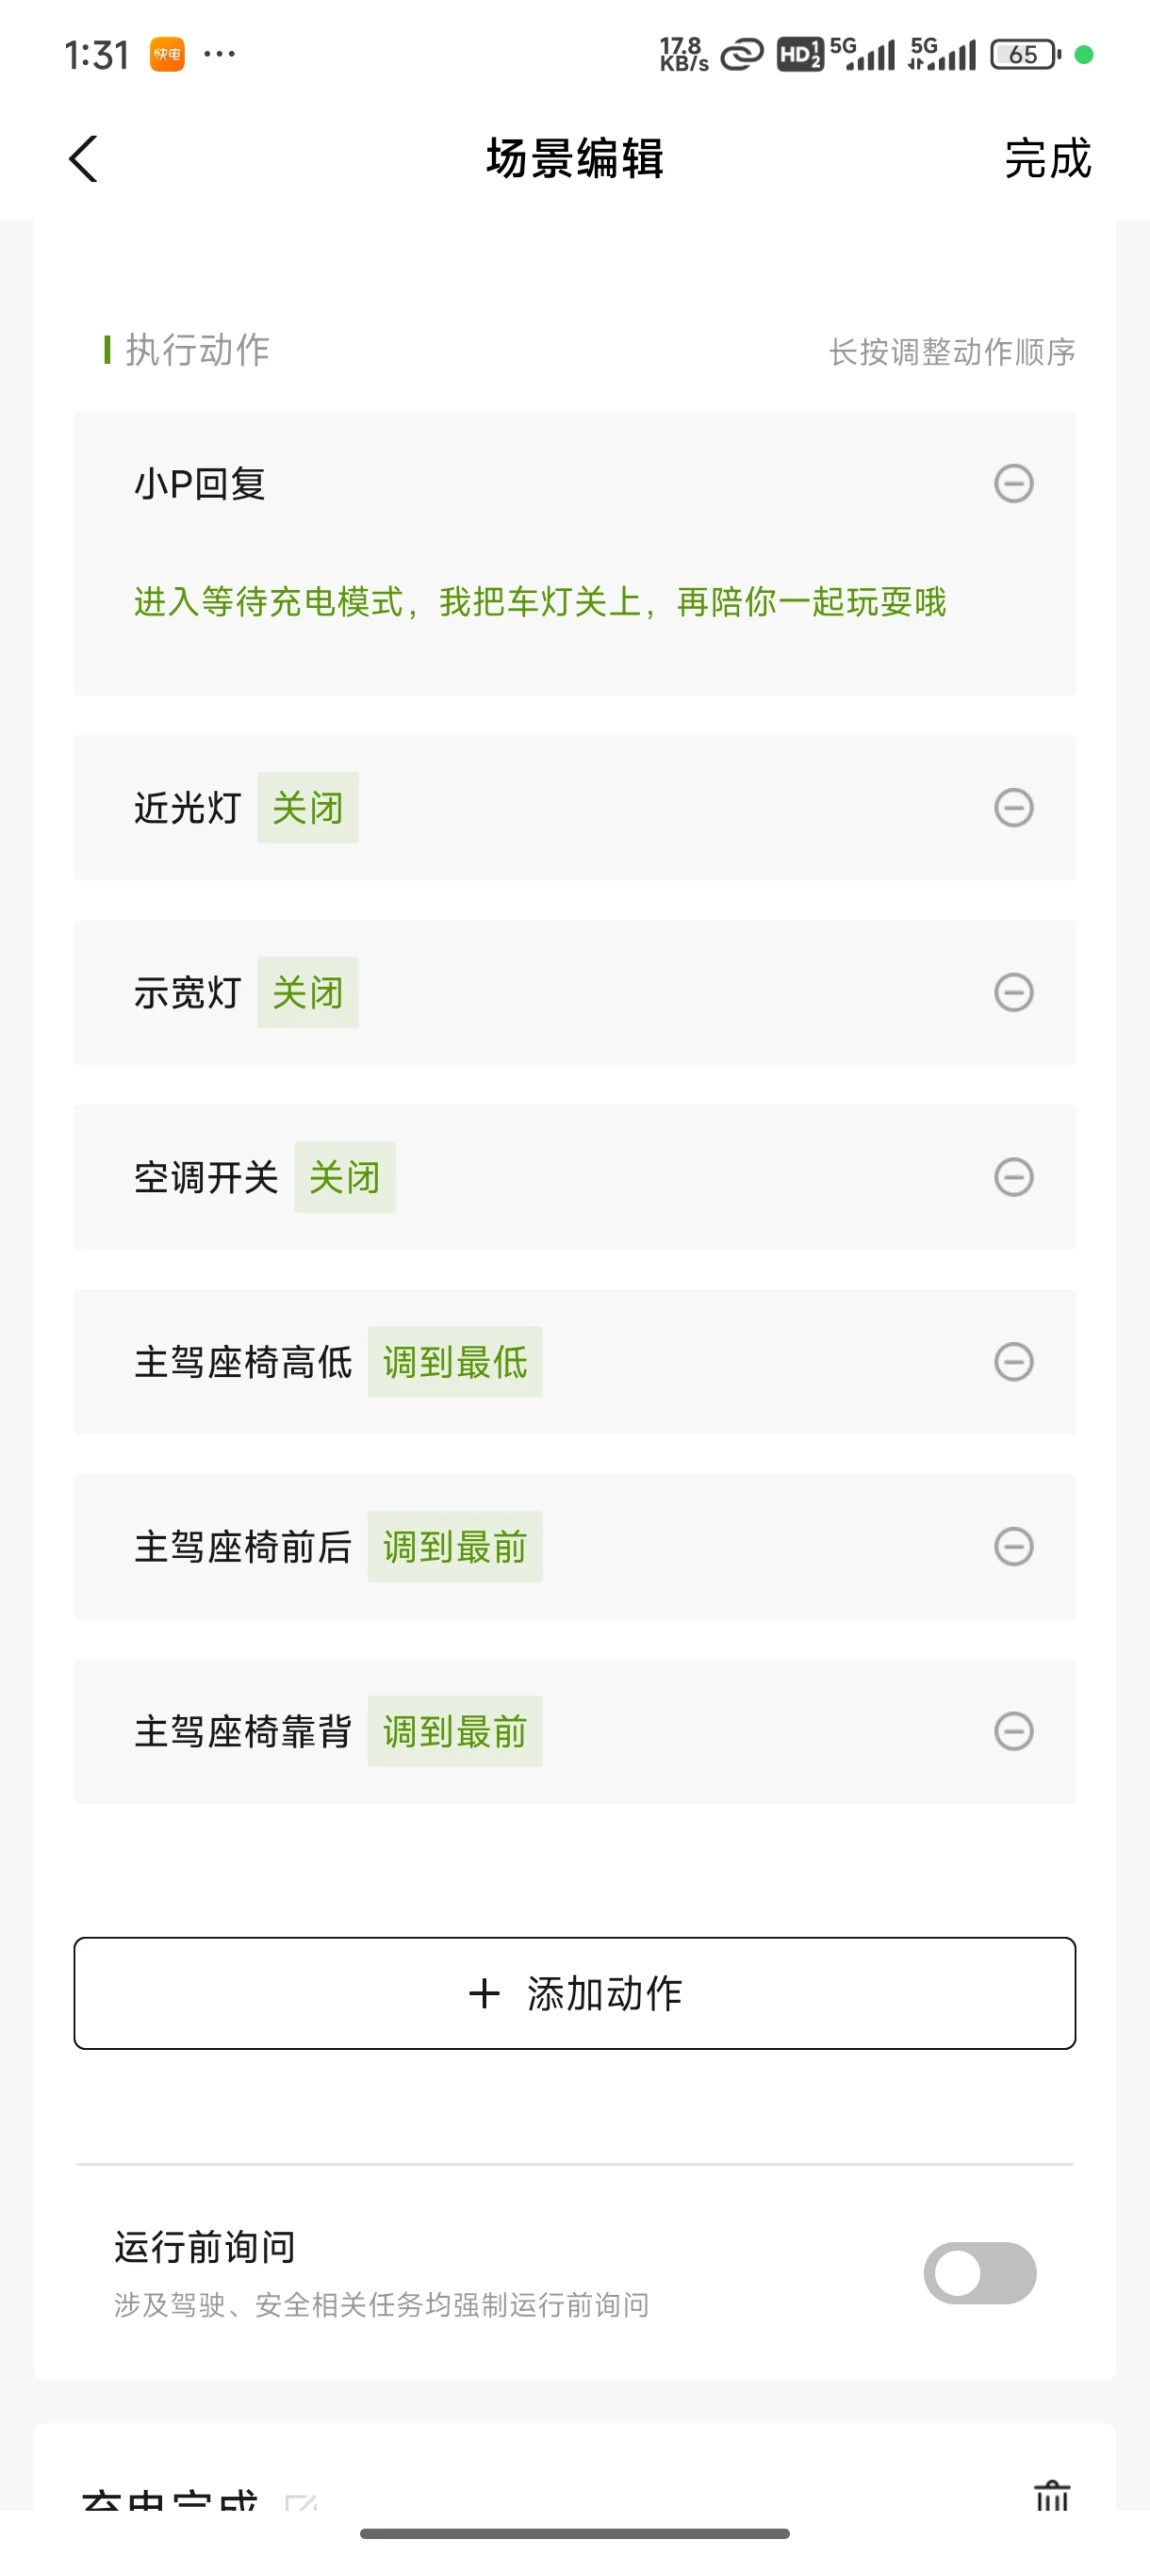The image size is (1150, 2556).
Task: Toggle the 运行前询问 switch
Action: [x=979, y=2273]
